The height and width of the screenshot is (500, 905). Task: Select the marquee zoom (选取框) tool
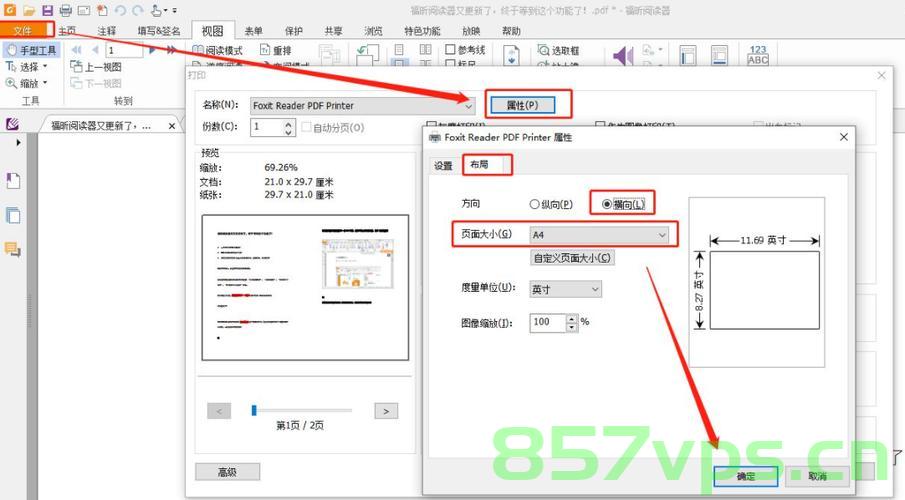558,51
